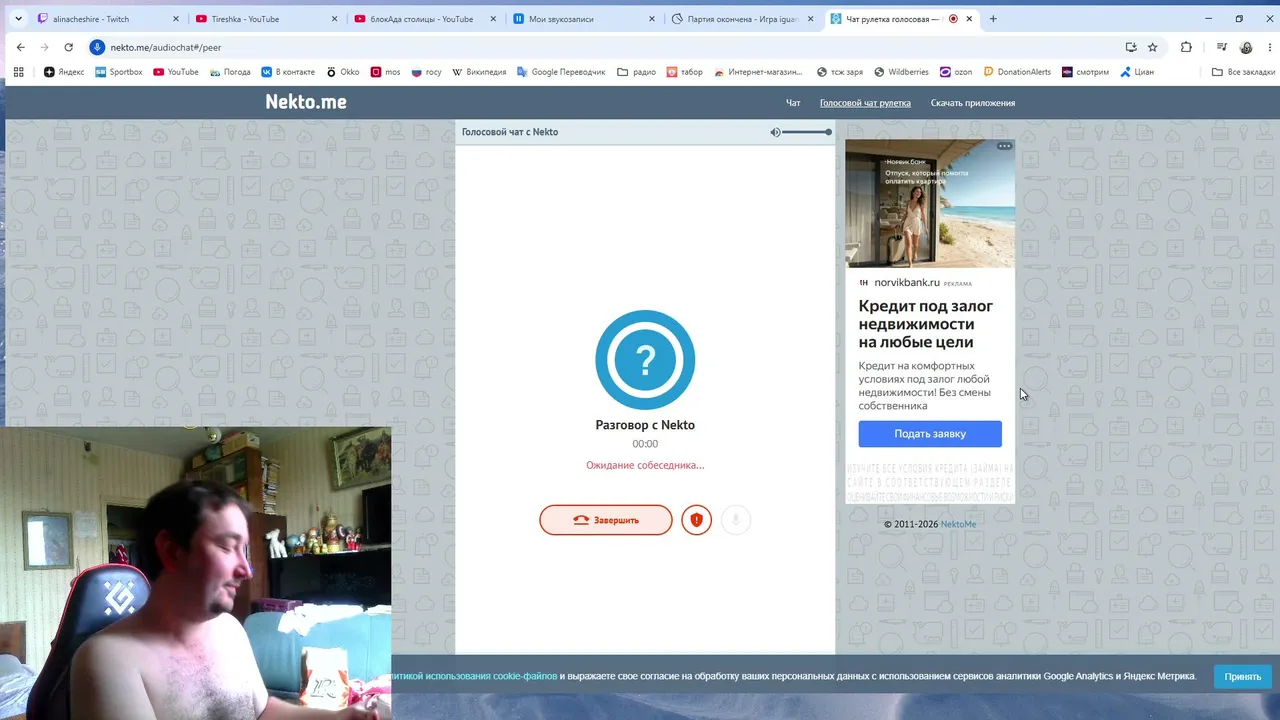Reload the current page
The image size is (1280, 720).
pos(68,47)
